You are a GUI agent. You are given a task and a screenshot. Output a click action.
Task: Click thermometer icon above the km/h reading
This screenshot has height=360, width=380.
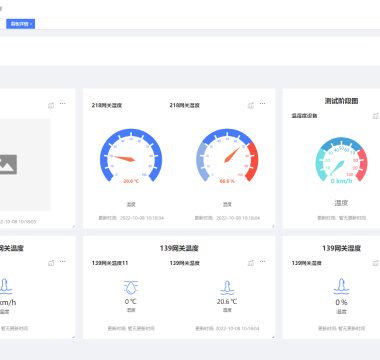click(x=5, y=287)
